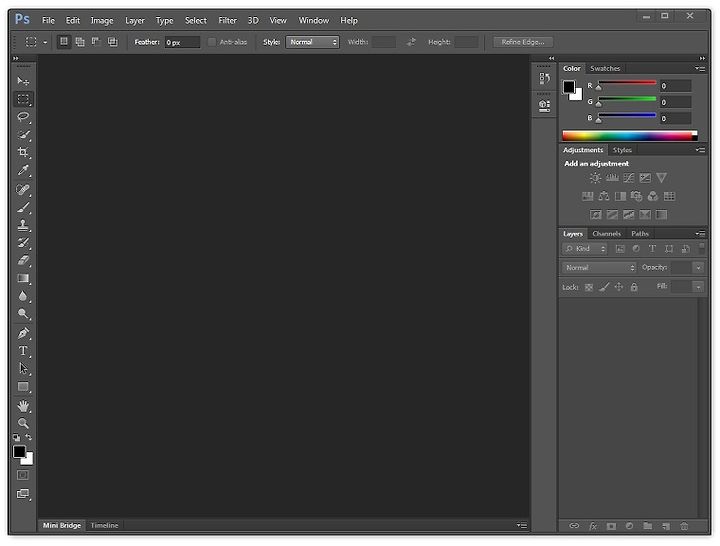Select the History Brush tool
Viewport: 720px width, 546px height.
[x=23, y=243]
